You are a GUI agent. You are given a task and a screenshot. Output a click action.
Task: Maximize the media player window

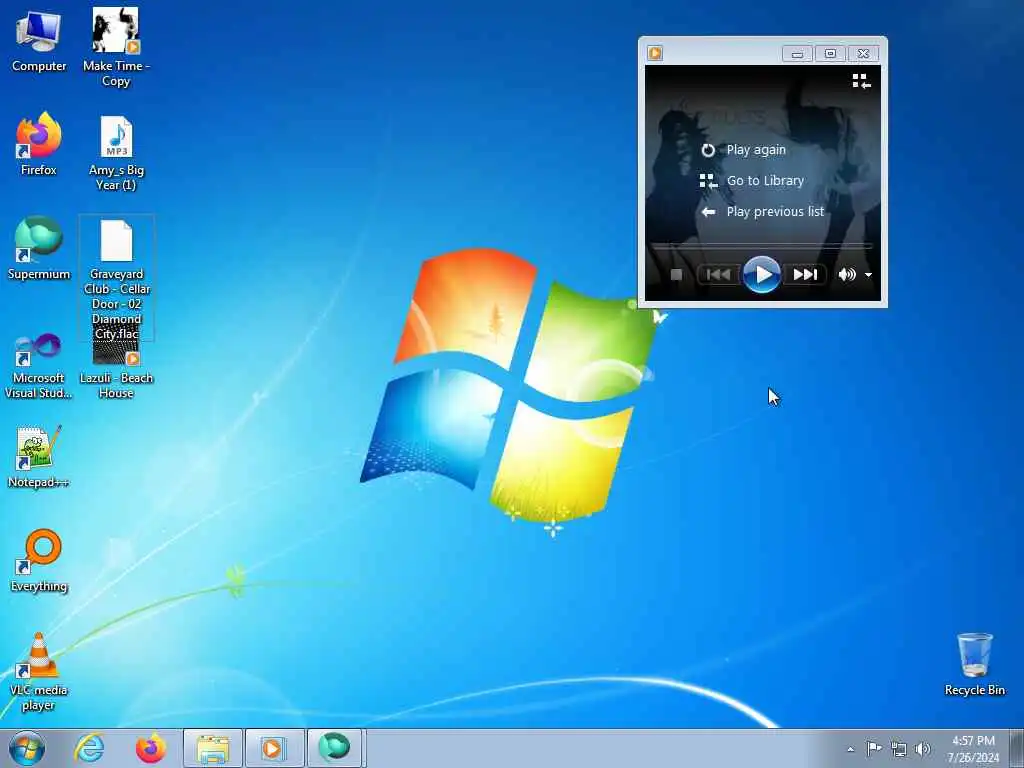[830, 54]
